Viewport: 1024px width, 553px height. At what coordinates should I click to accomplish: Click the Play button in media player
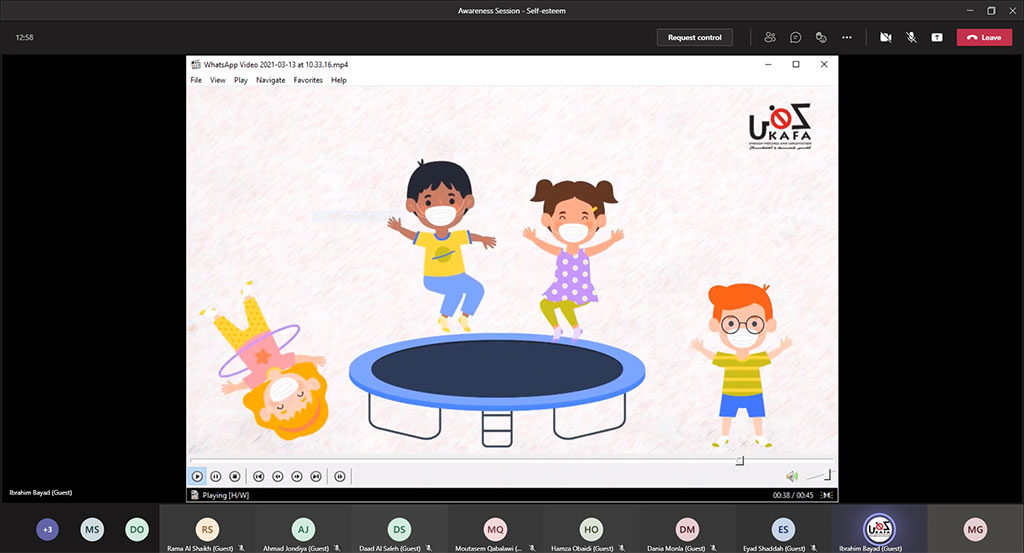click(197, 477)
